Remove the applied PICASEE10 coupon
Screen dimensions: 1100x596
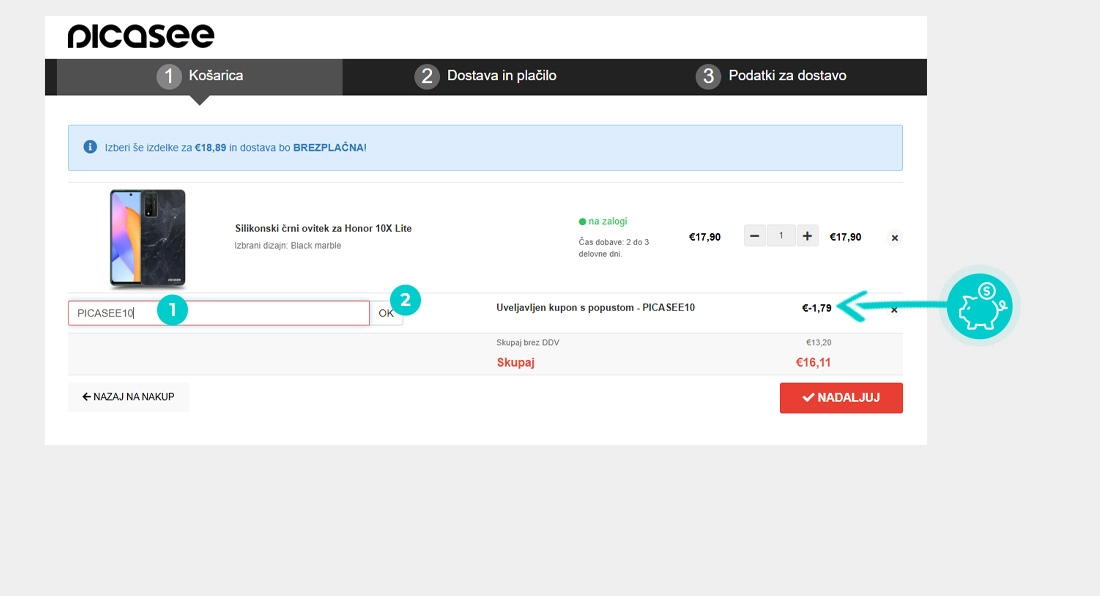[894, 309]
